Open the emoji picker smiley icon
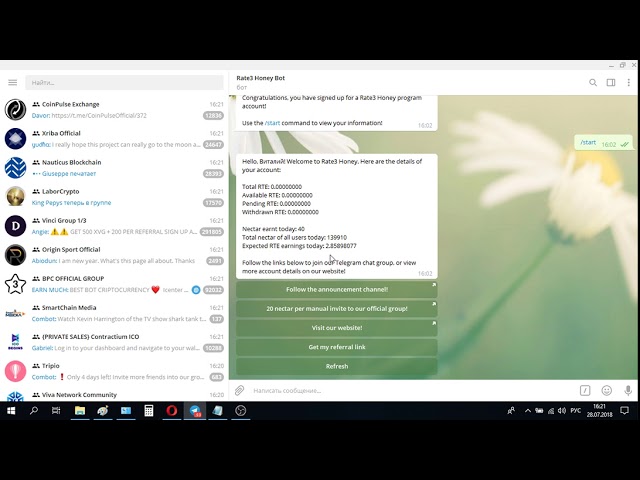This screenshot has width=640, height=480. coord(607,391)
